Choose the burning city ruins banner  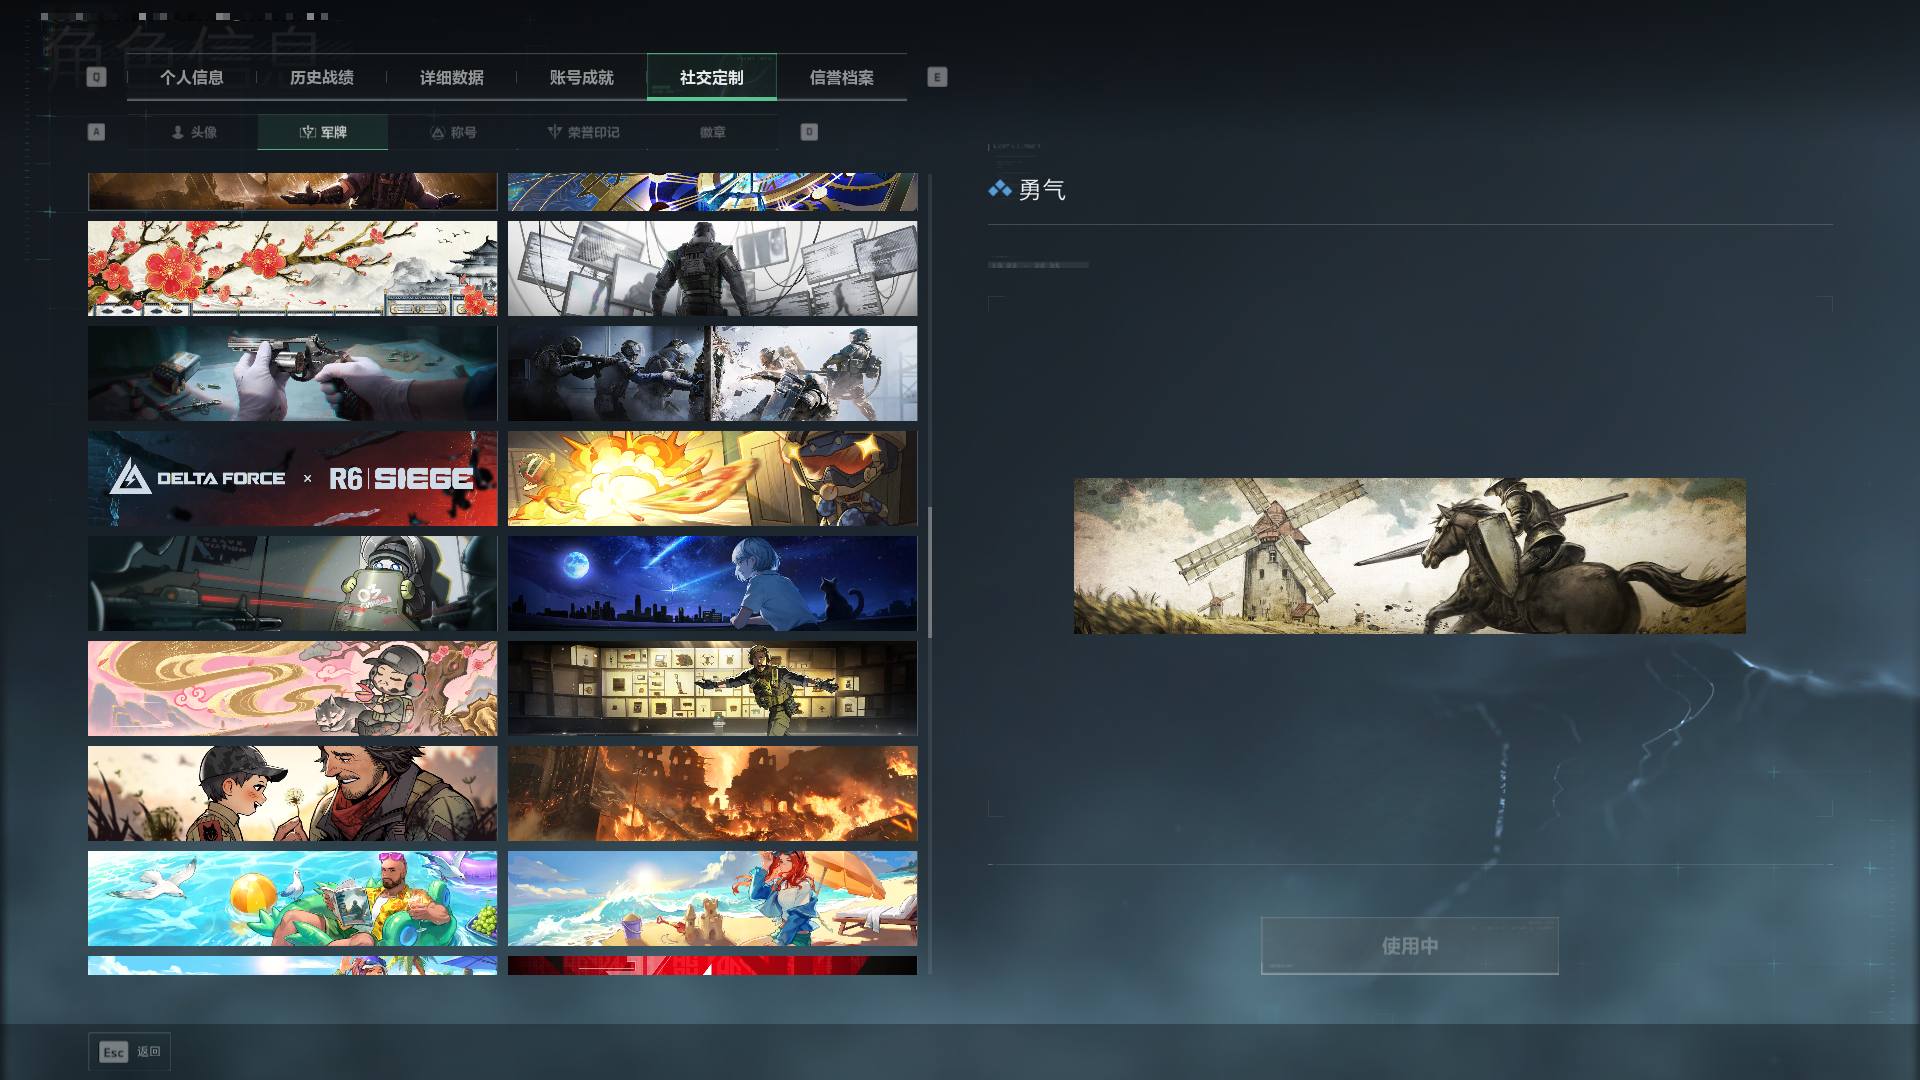pos(712,793)
